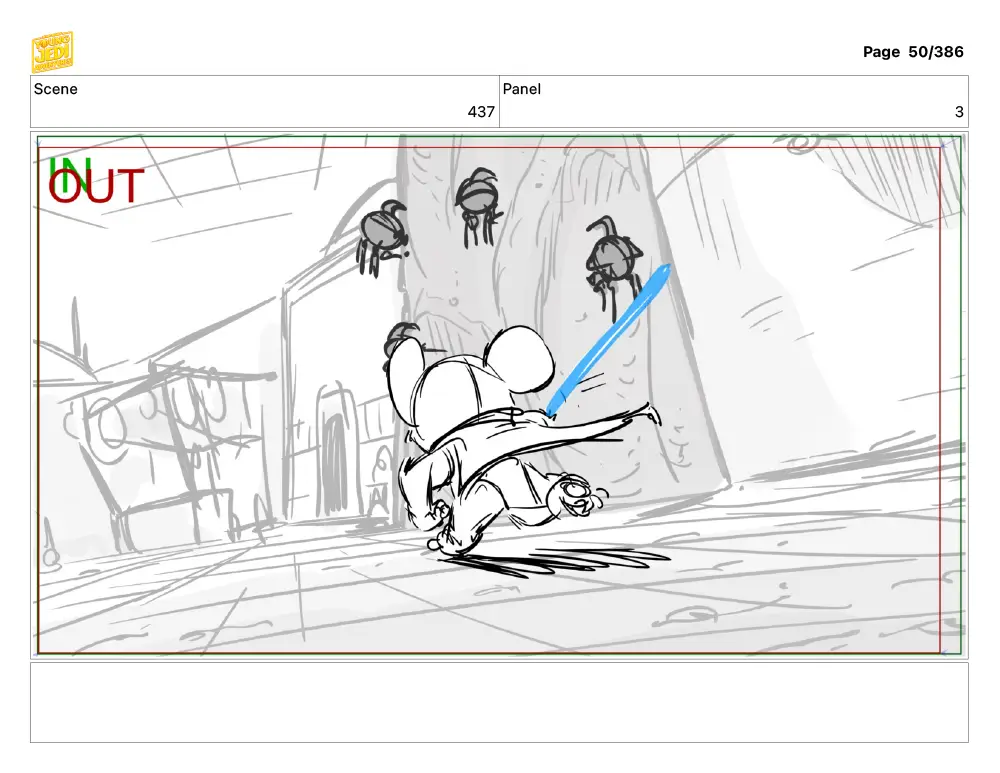Screen dimensions: 1000x773
Task: Click the blue lightsaber in the storyboard sketch
Action: (608, 340)
